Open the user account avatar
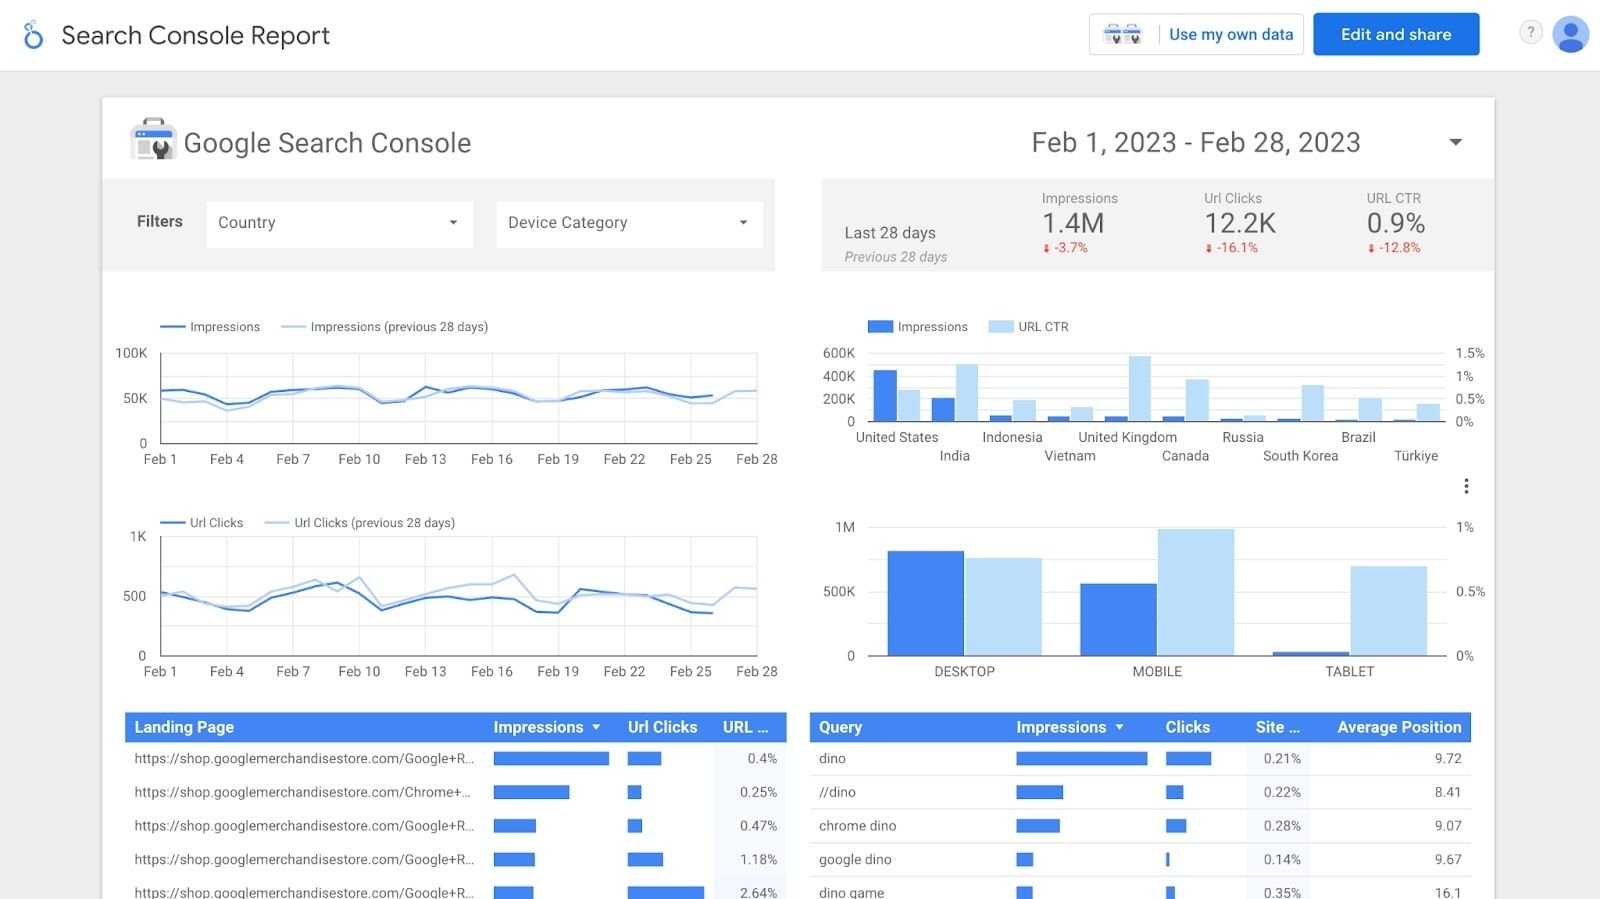Viewport: 1600px width, 899px height. [x=1570, y=34]
